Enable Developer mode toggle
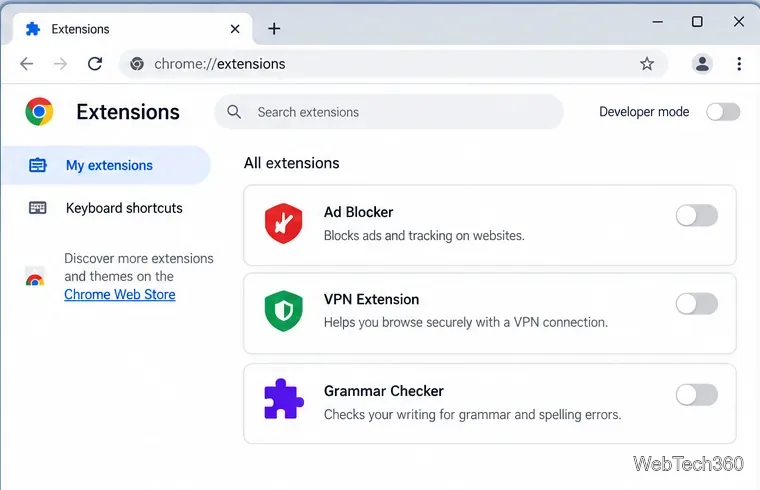Screen dimensions: 760x490 [x=723, y=112]
